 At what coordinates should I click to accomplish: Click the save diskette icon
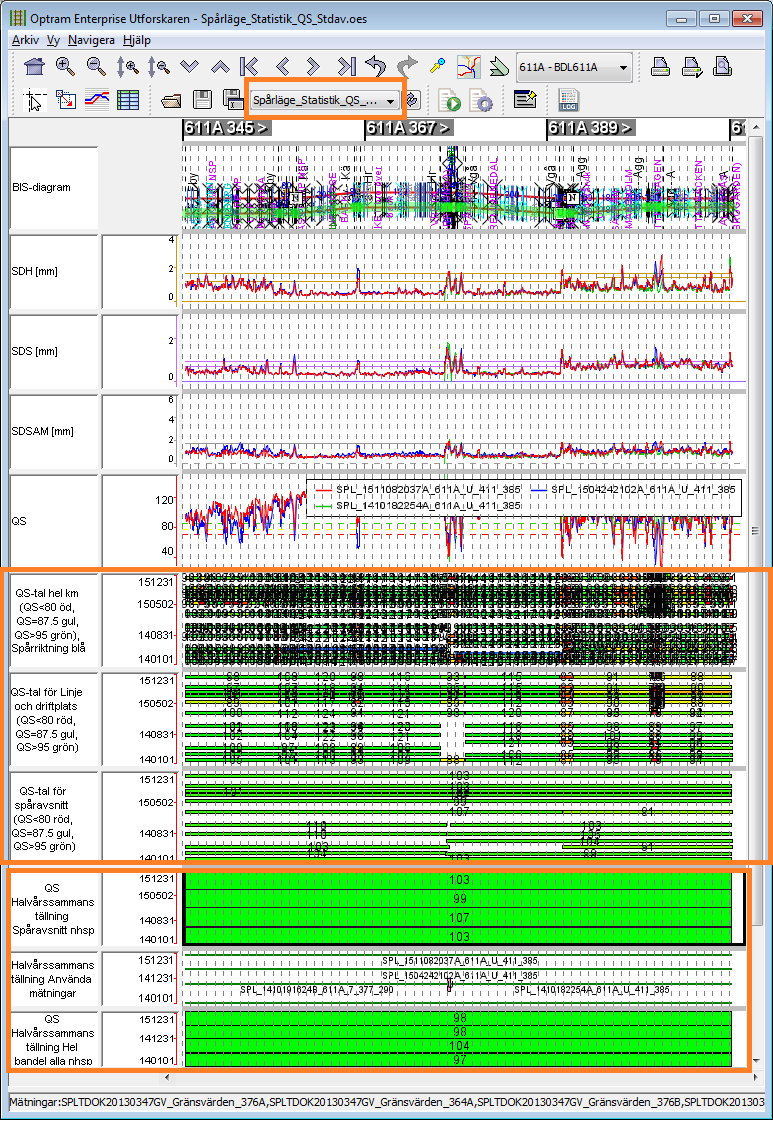tap(202, 100)
